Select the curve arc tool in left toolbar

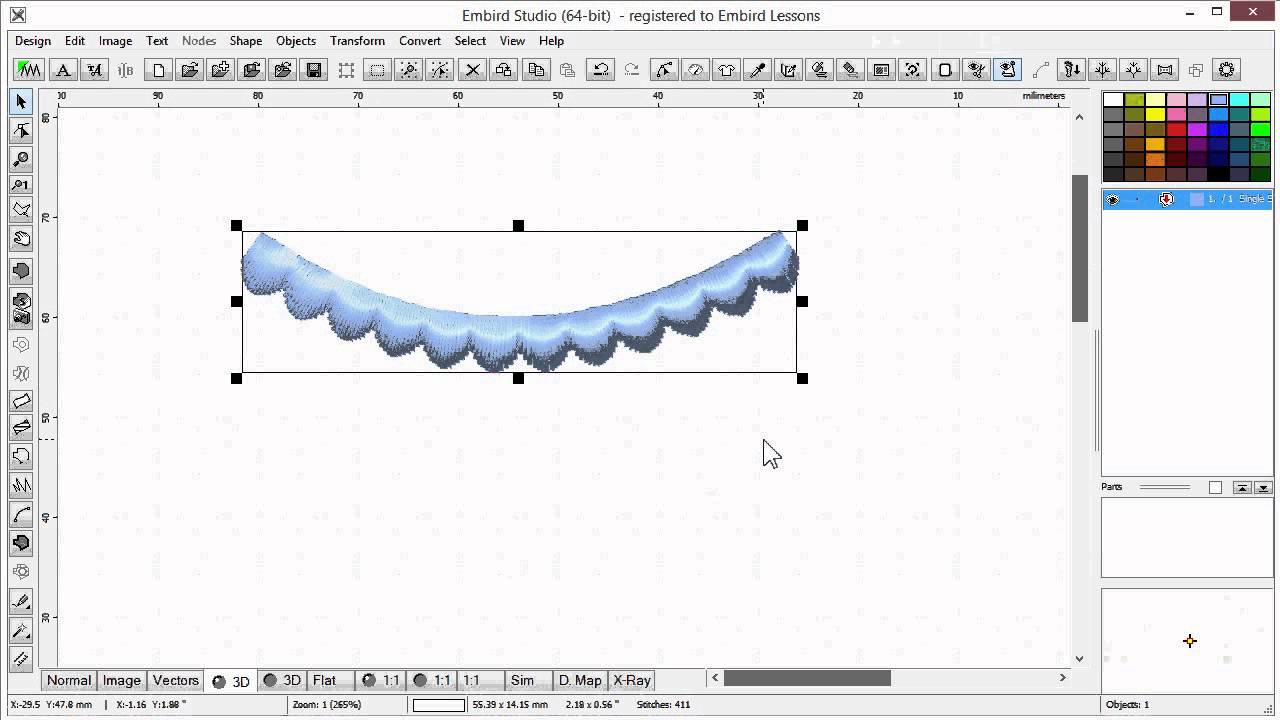pos(21,515)
